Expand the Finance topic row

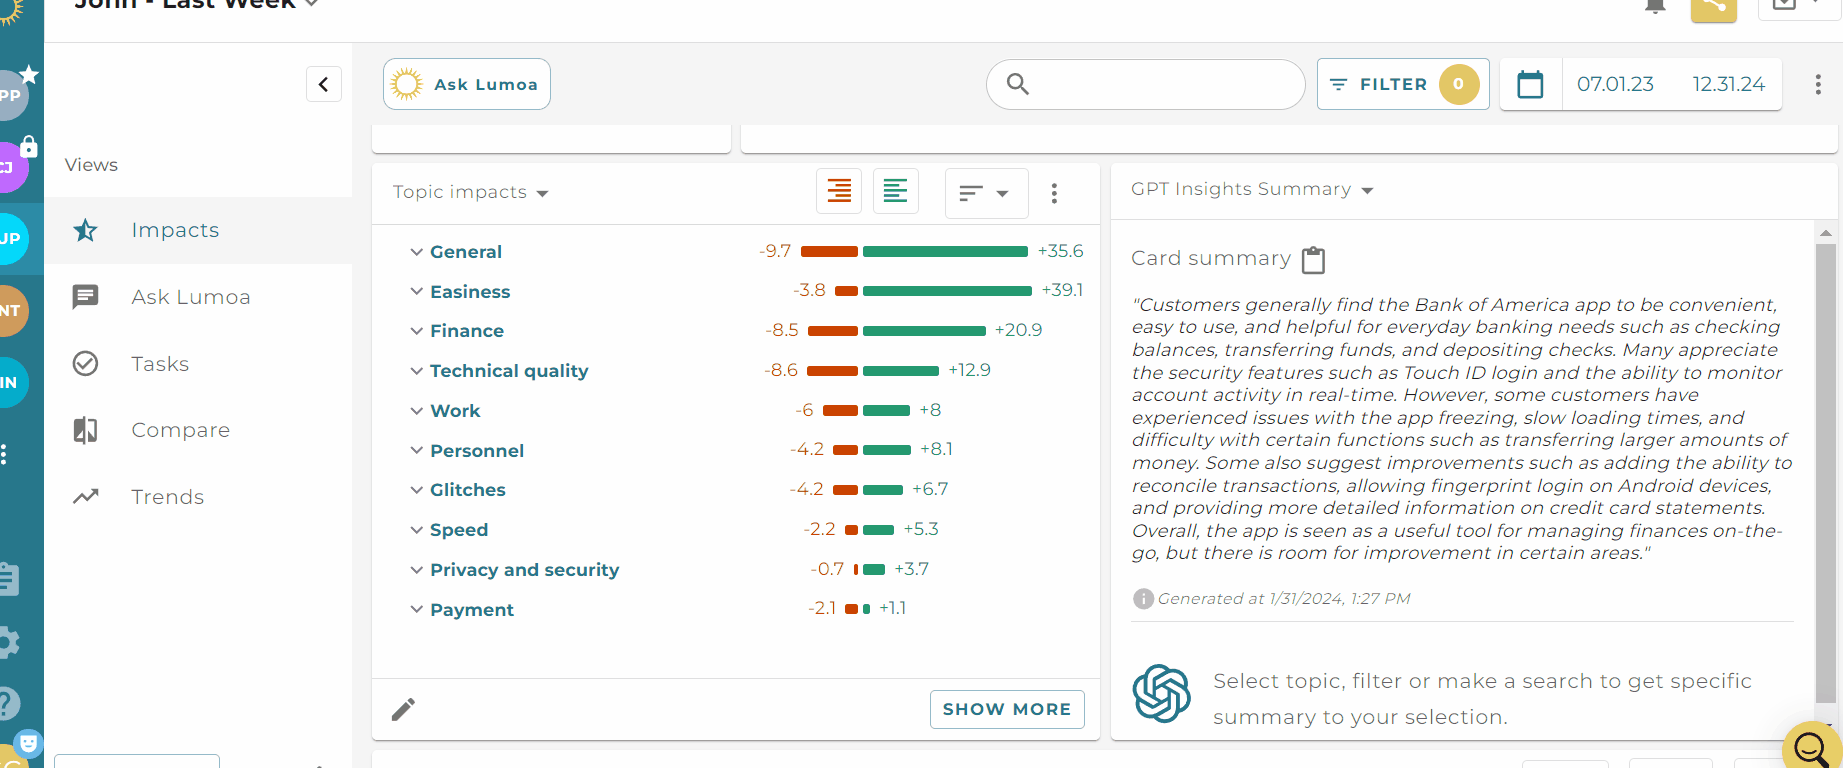click(x=416, y=331)
